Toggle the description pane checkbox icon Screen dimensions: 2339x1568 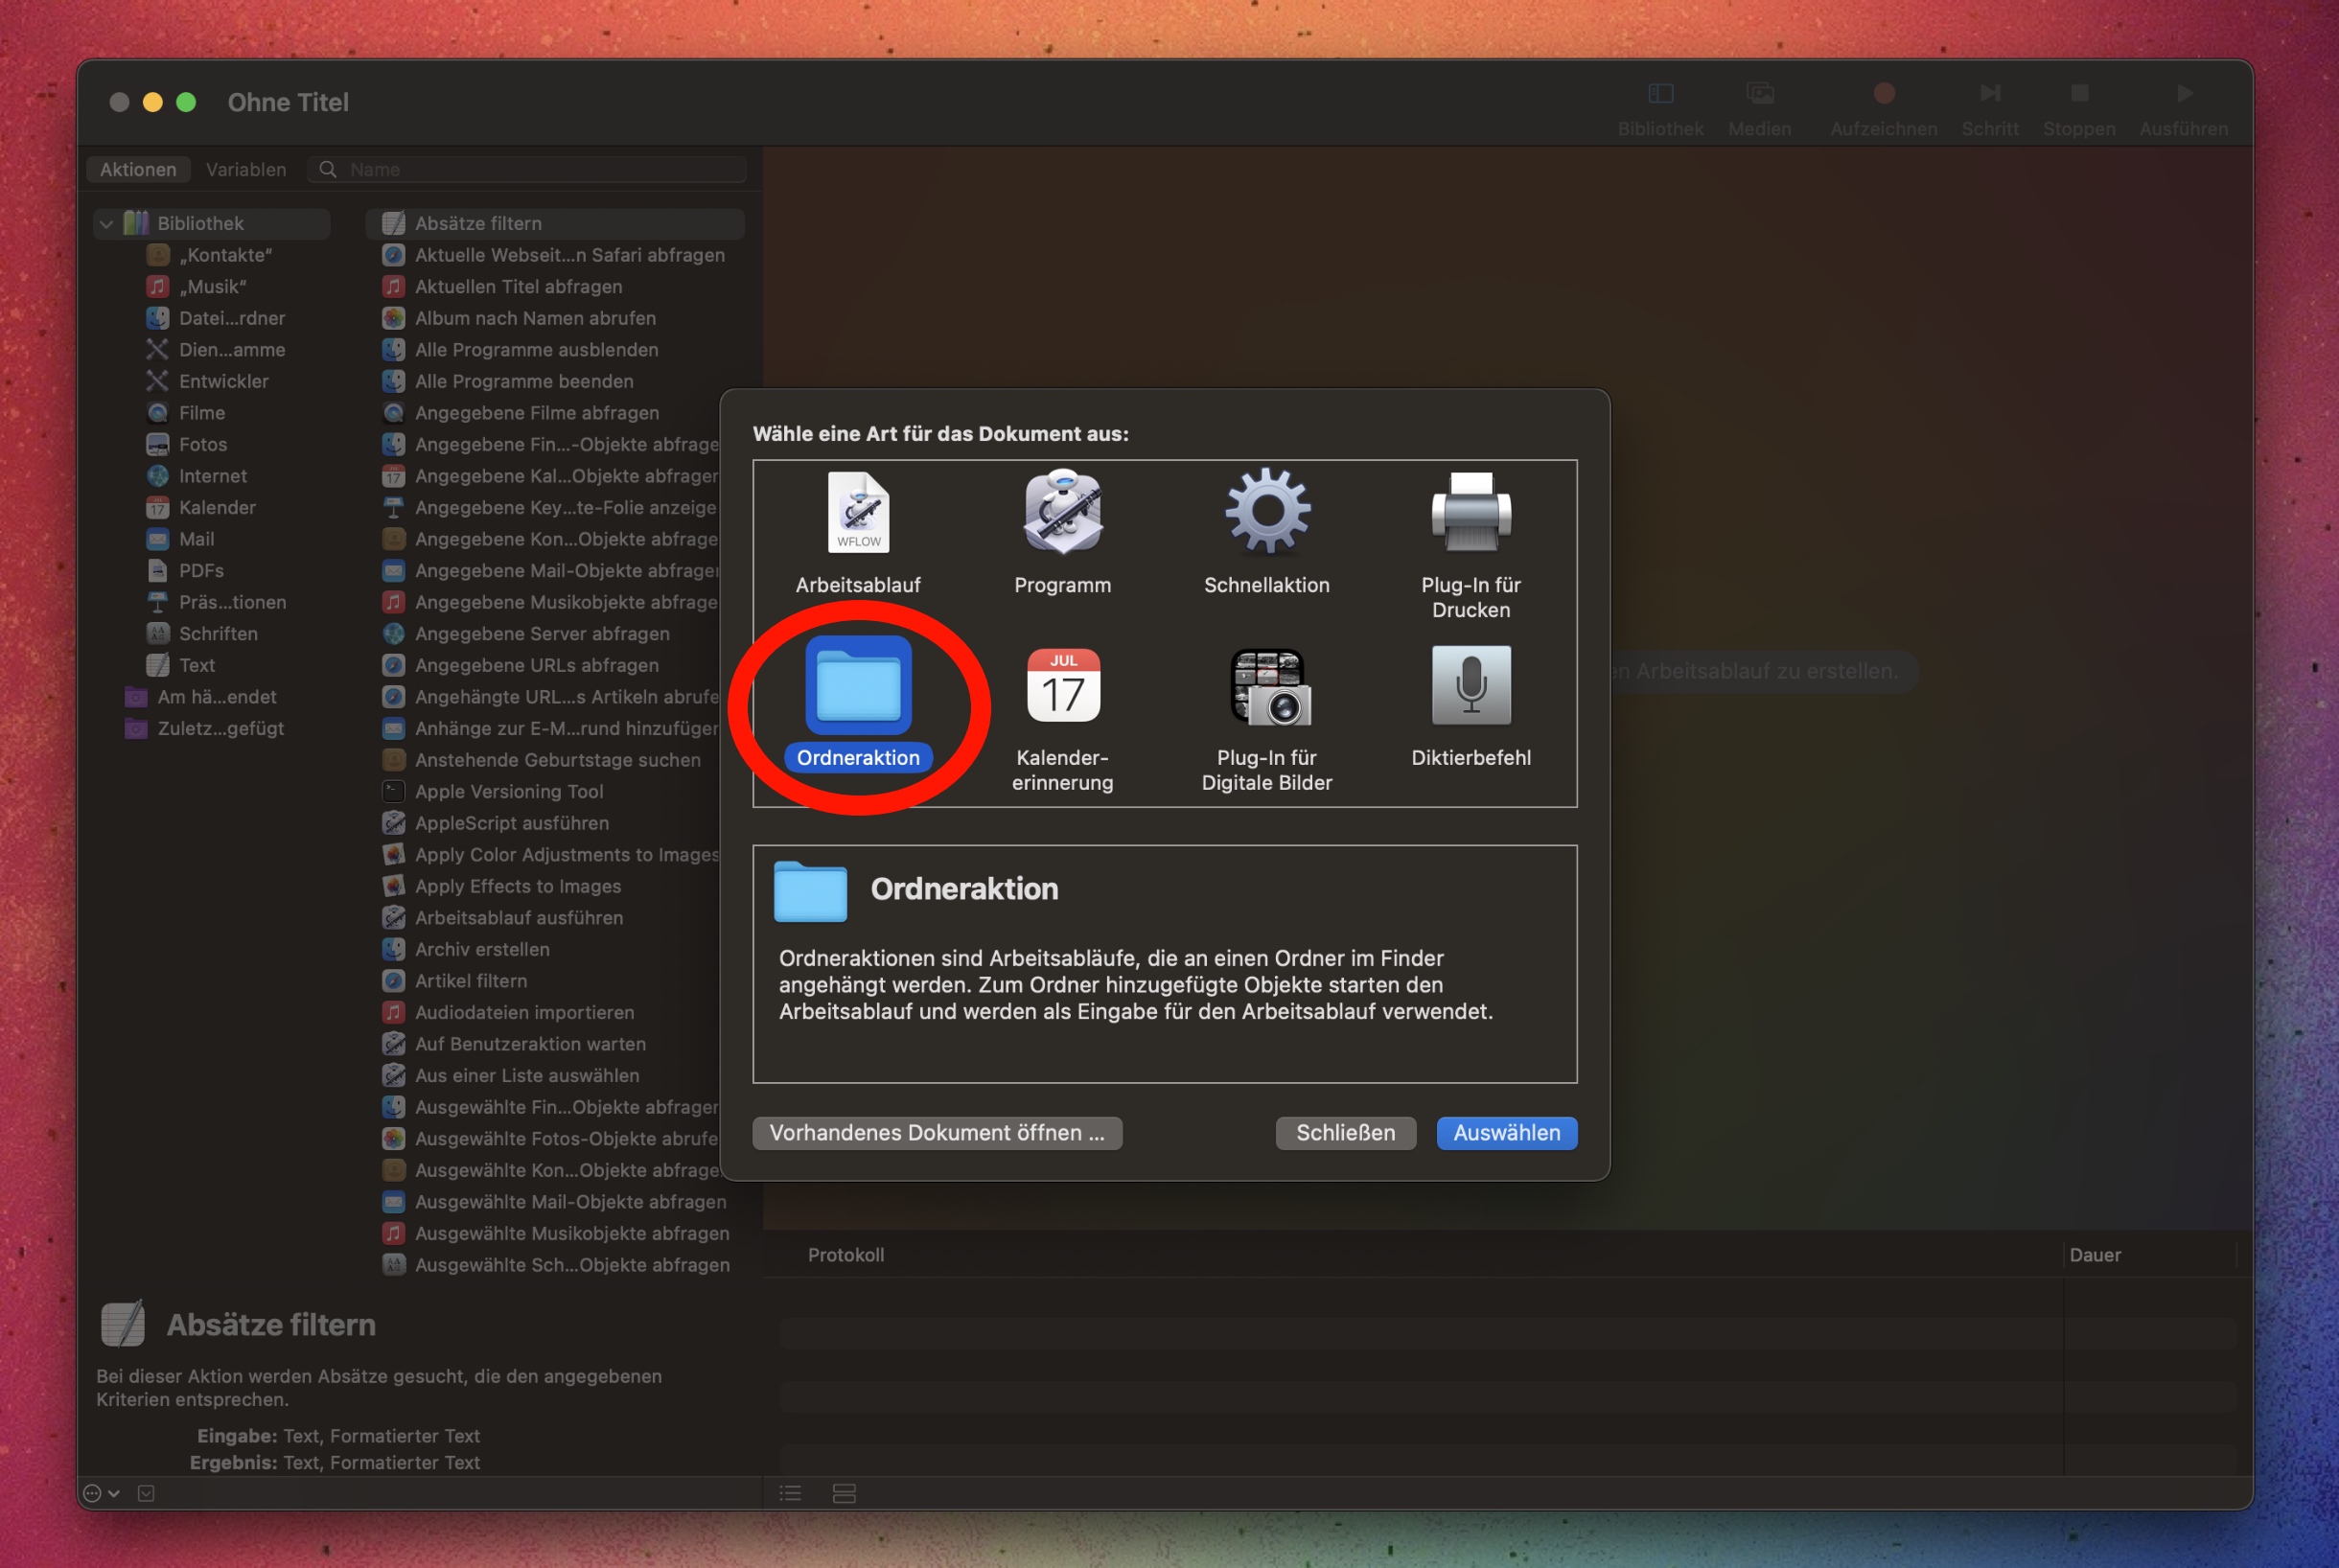tap(146, 1493)
